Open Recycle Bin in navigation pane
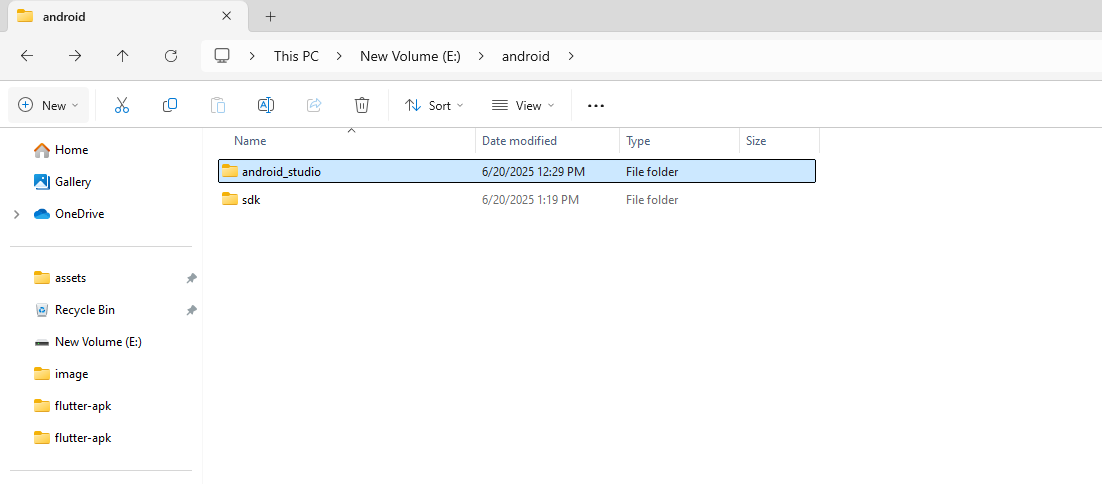The width and height of the screenshot is (1102, 484). [74, 310]
